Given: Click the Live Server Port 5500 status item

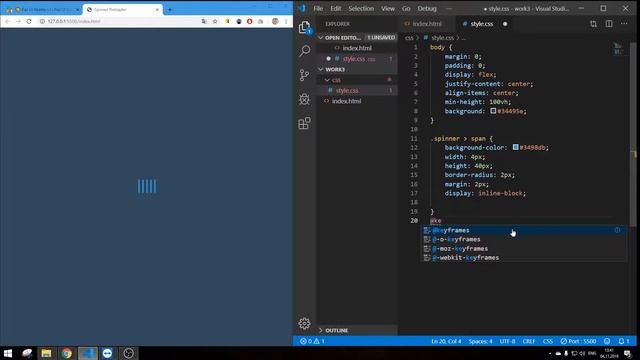Looking at the screenshot, I should tap(578, 341).
